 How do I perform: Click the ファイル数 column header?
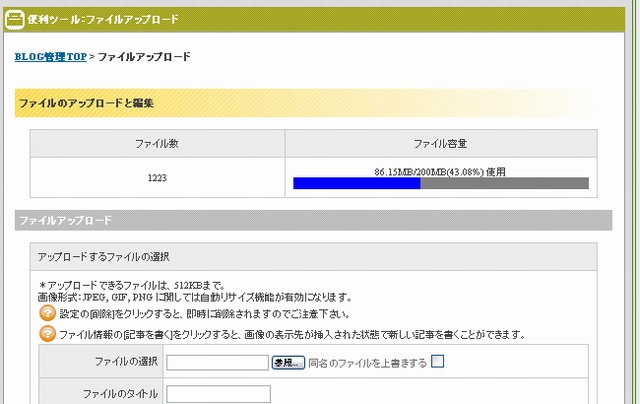pyautogui.click(x=156, y=144)
